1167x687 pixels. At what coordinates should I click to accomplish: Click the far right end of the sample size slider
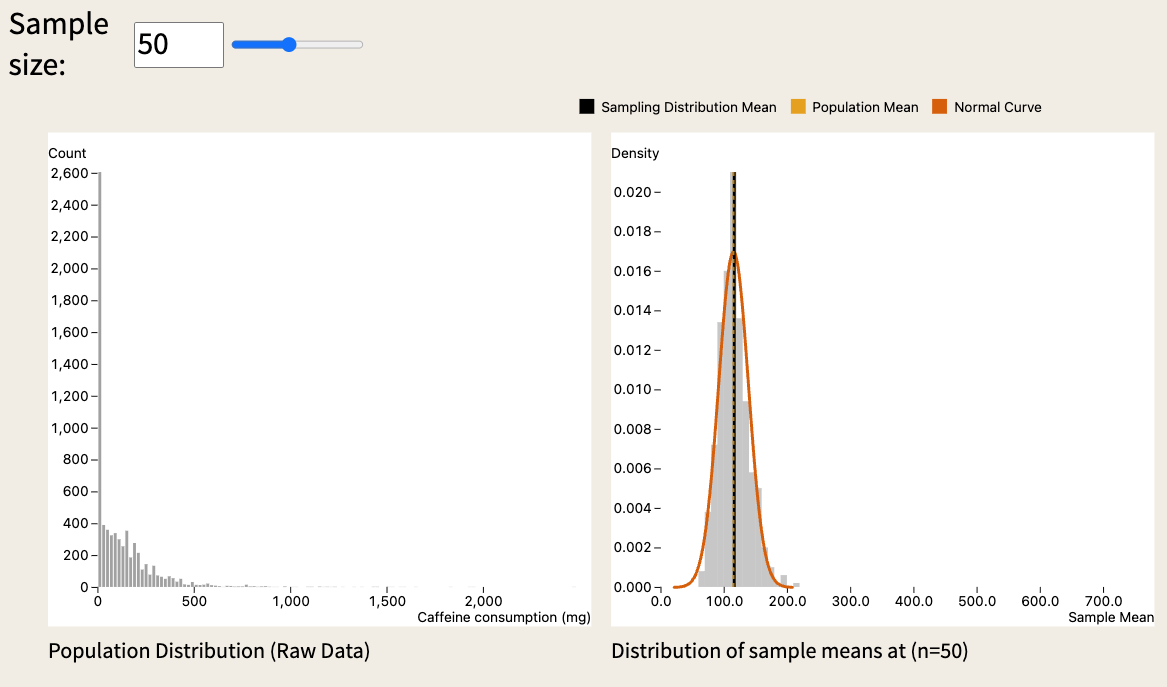(361, 44)
